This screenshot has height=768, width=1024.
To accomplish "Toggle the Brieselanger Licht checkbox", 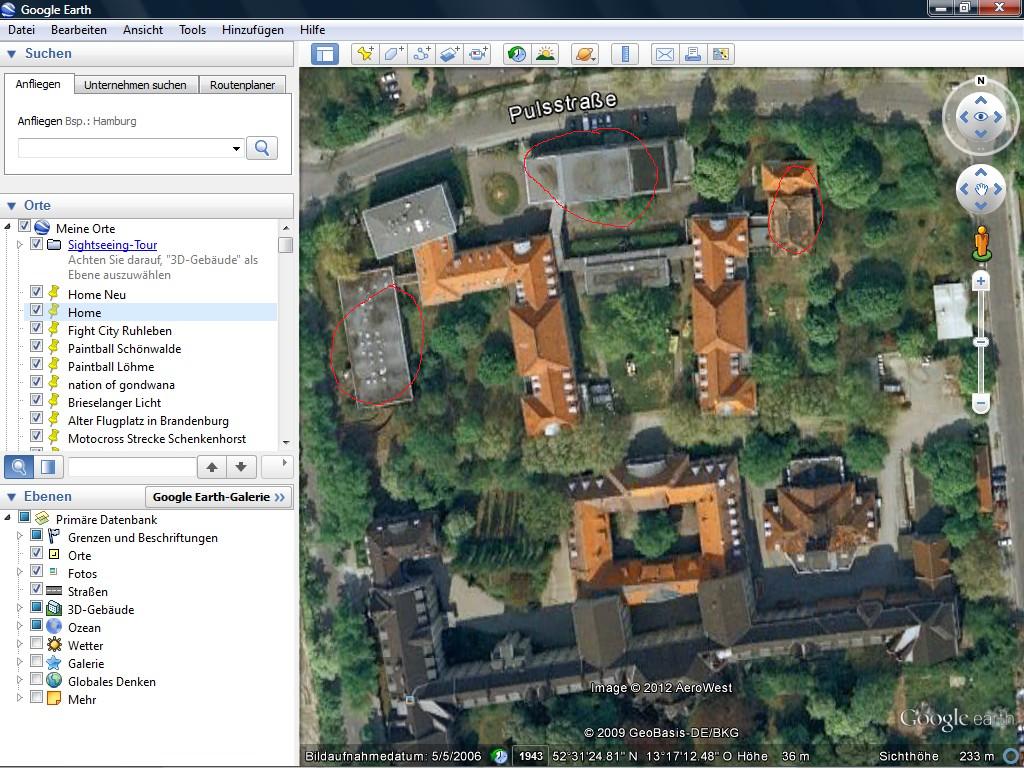I will [37, 400].
